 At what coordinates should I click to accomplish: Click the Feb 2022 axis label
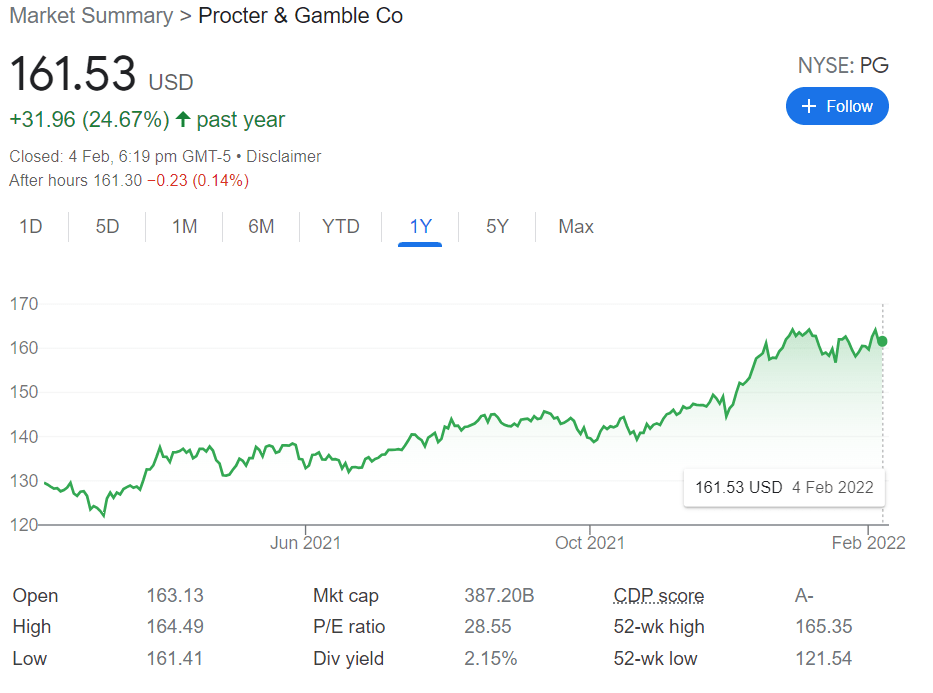click(x=868, y=543)
